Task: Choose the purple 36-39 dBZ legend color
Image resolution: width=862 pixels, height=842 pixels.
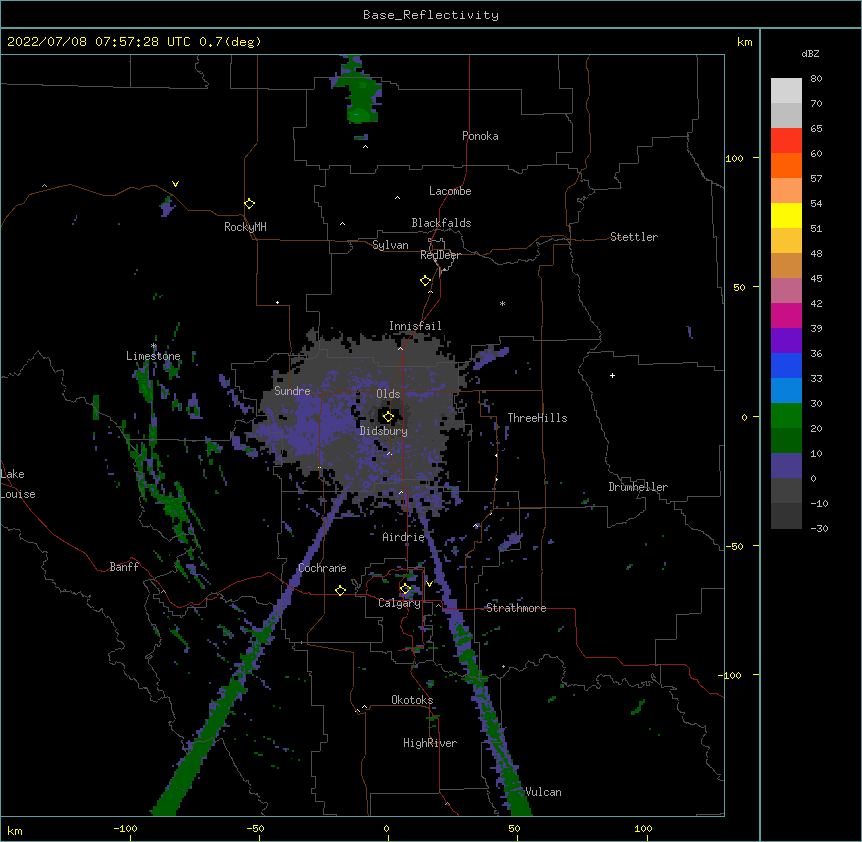Action: [x=786, y=340]
